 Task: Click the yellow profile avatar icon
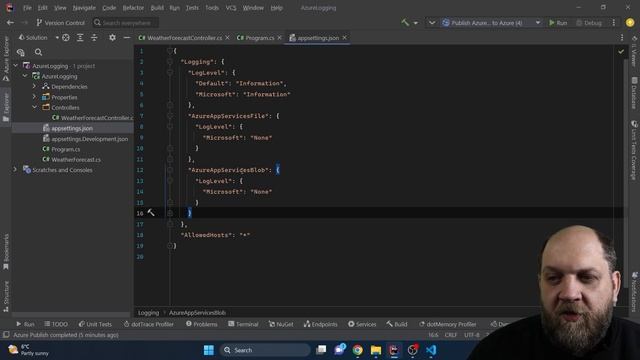(630, 22)
